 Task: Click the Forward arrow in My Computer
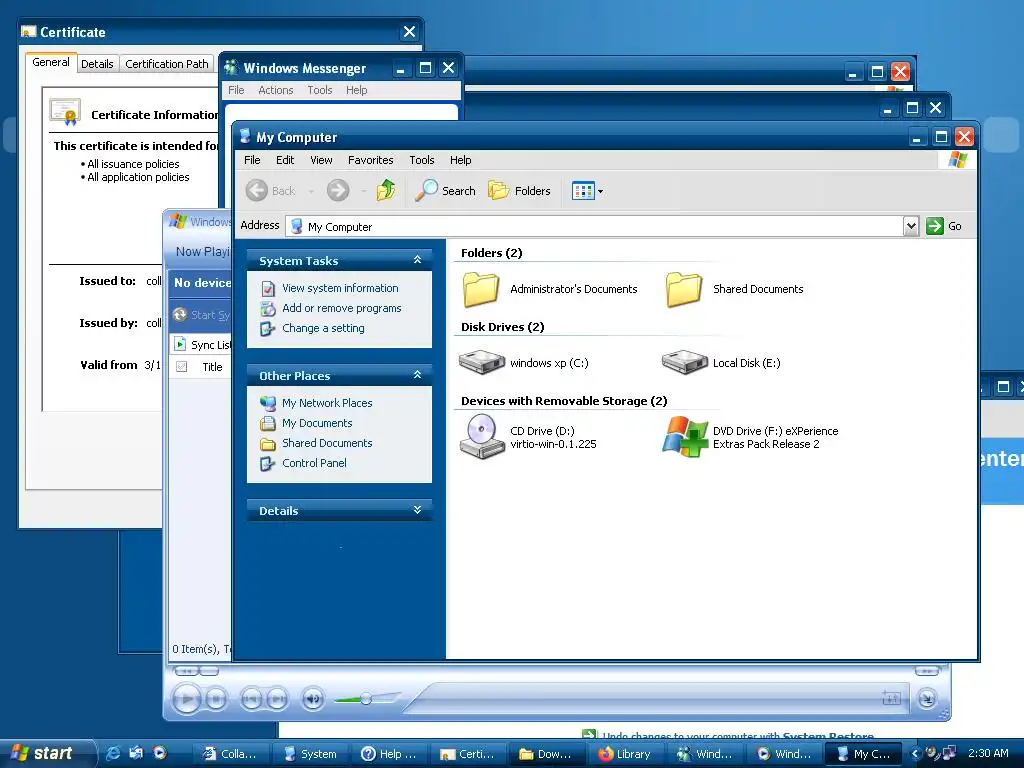pos(338,191)
